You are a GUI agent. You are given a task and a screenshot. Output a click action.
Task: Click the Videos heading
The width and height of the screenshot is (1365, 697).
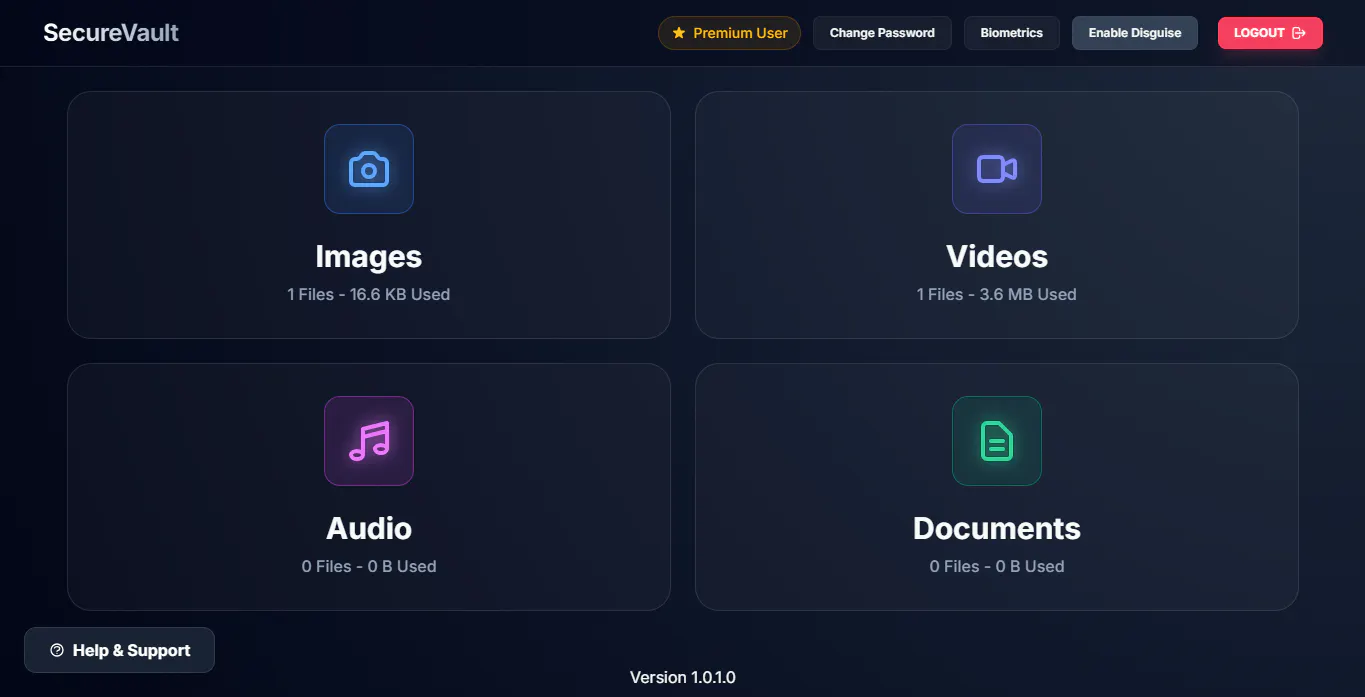[997, 256]
